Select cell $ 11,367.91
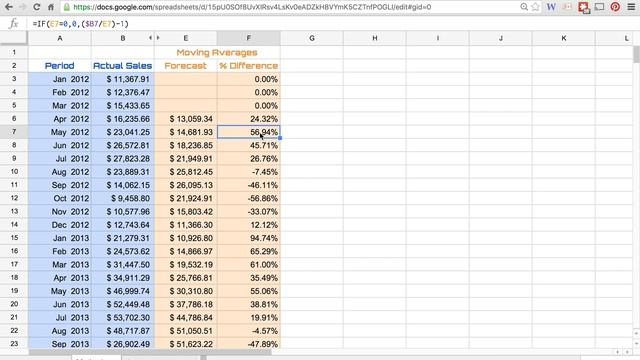 (122, 79)
